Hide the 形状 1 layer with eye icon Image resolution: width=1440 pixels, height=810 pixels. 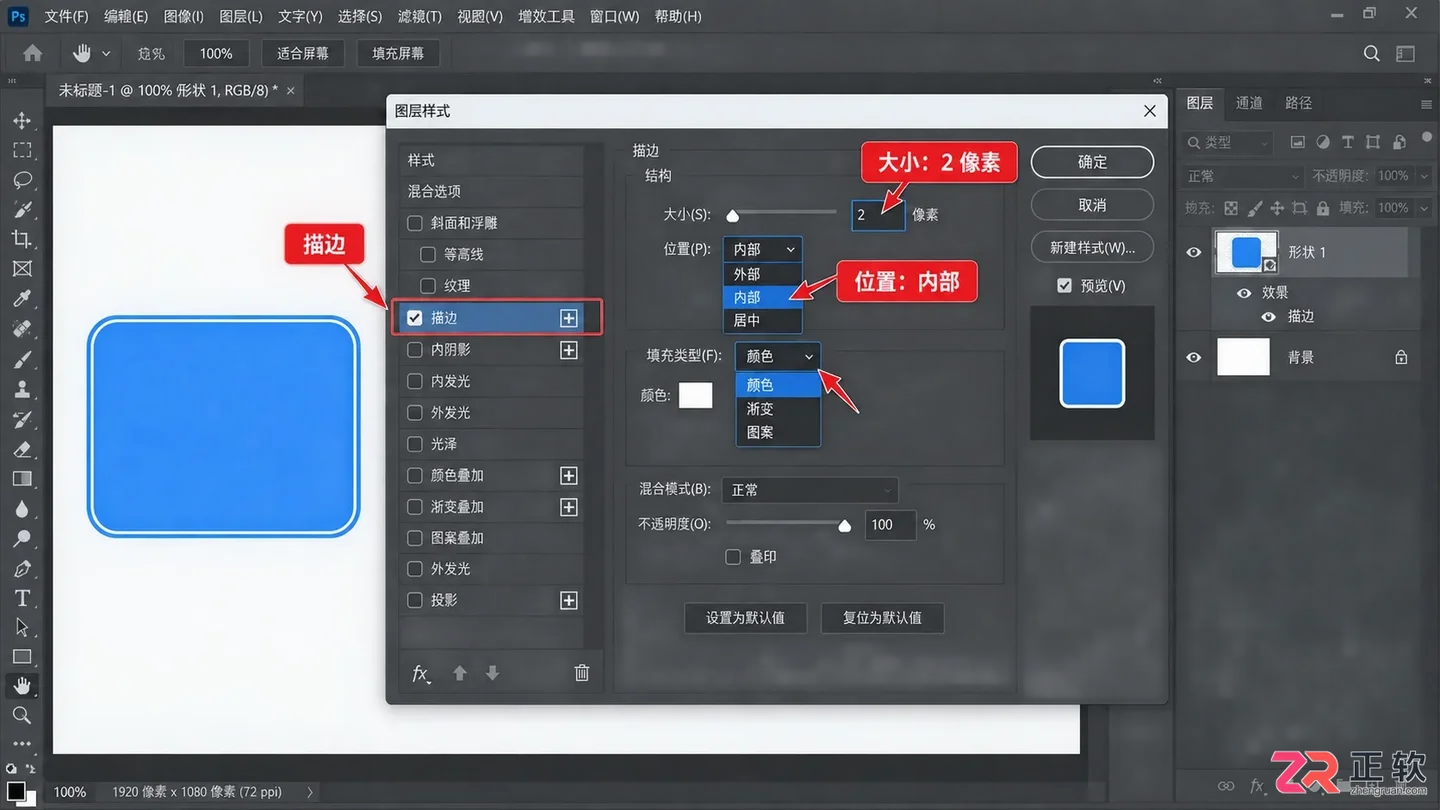[1193, 252]
